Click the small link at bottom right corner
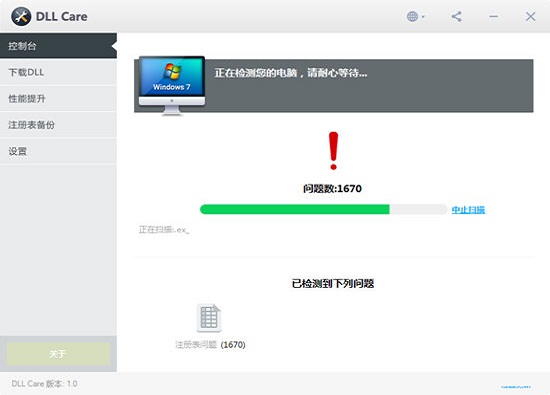The height and width of the screenshot is (395, 550). pyautogui.click(x=516, y=387)
